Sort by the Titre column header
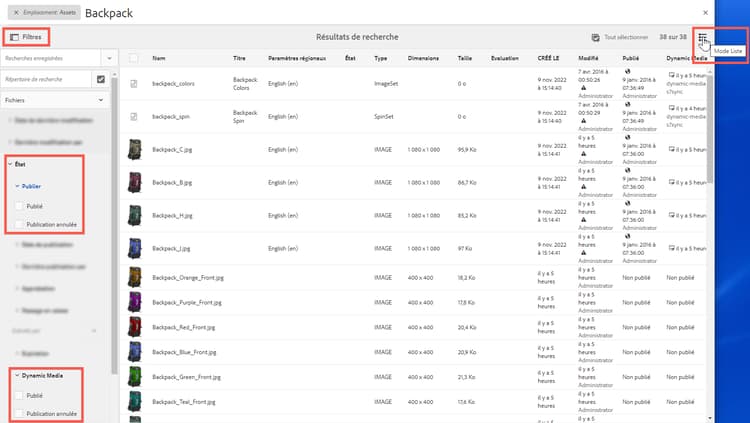Screen dimensions: 750x423 tap(239, 58)
